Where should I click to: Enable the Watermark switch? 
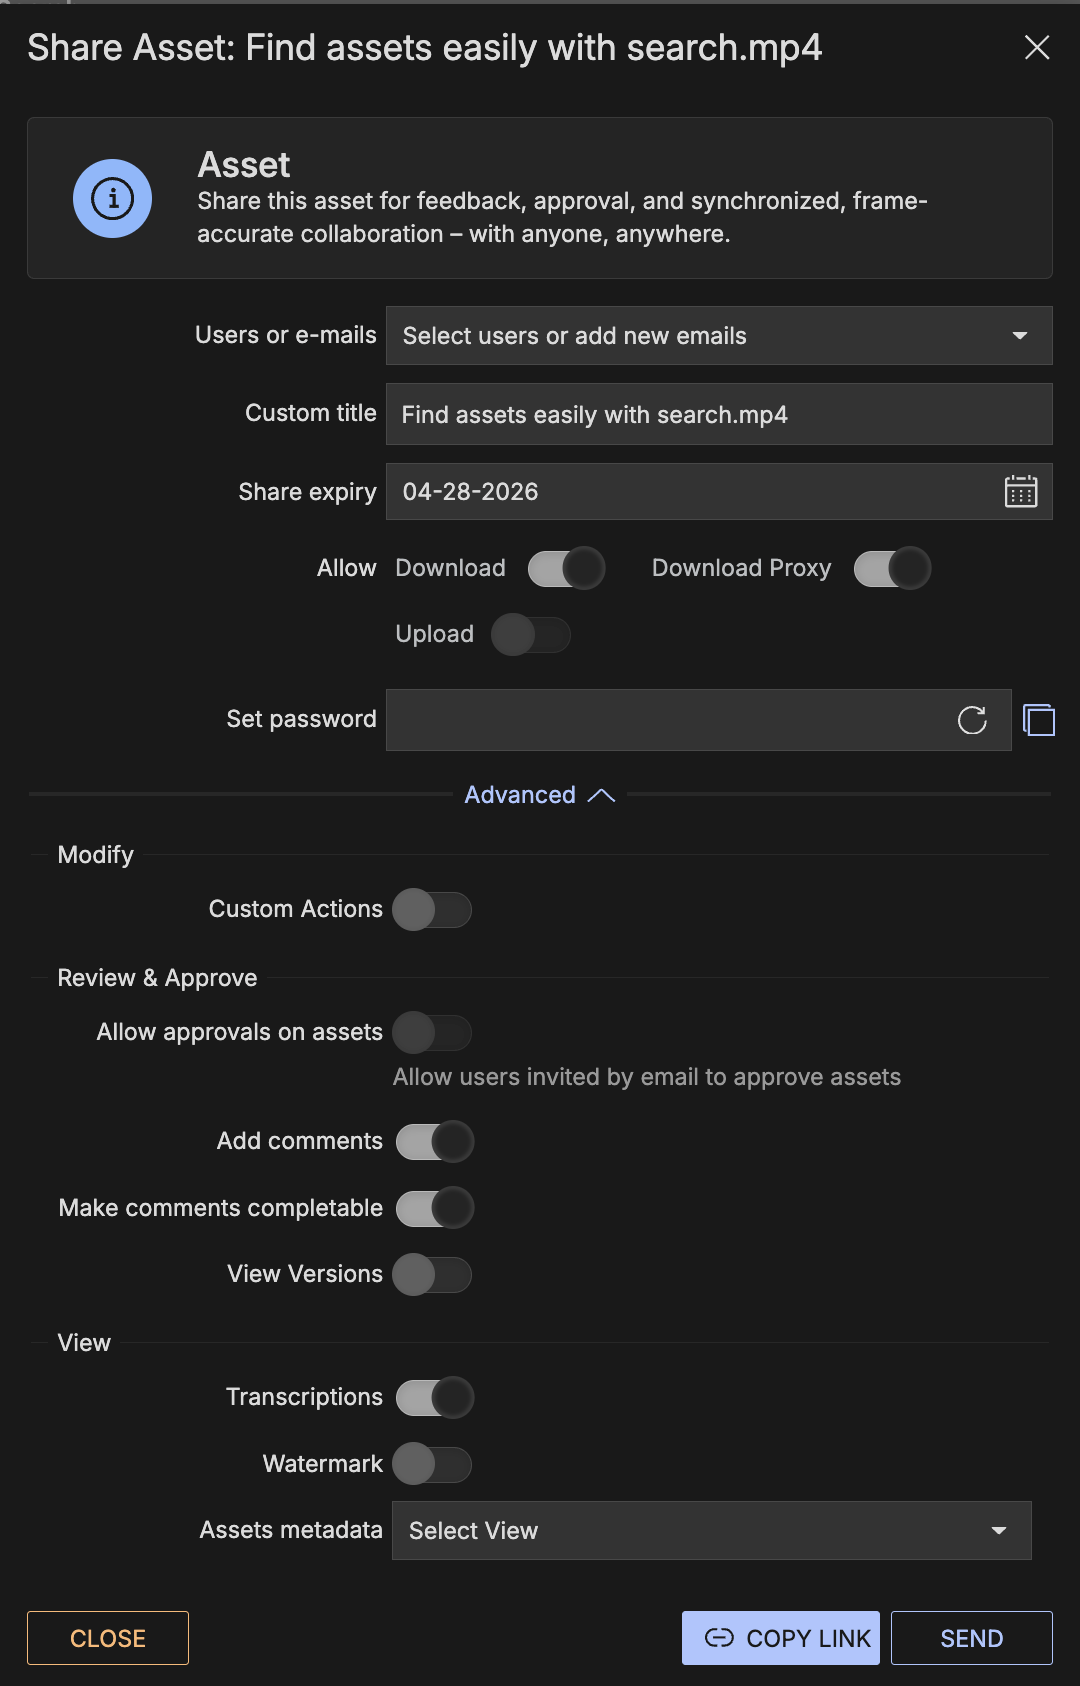pyautogui.click(x=432, y=1465)
